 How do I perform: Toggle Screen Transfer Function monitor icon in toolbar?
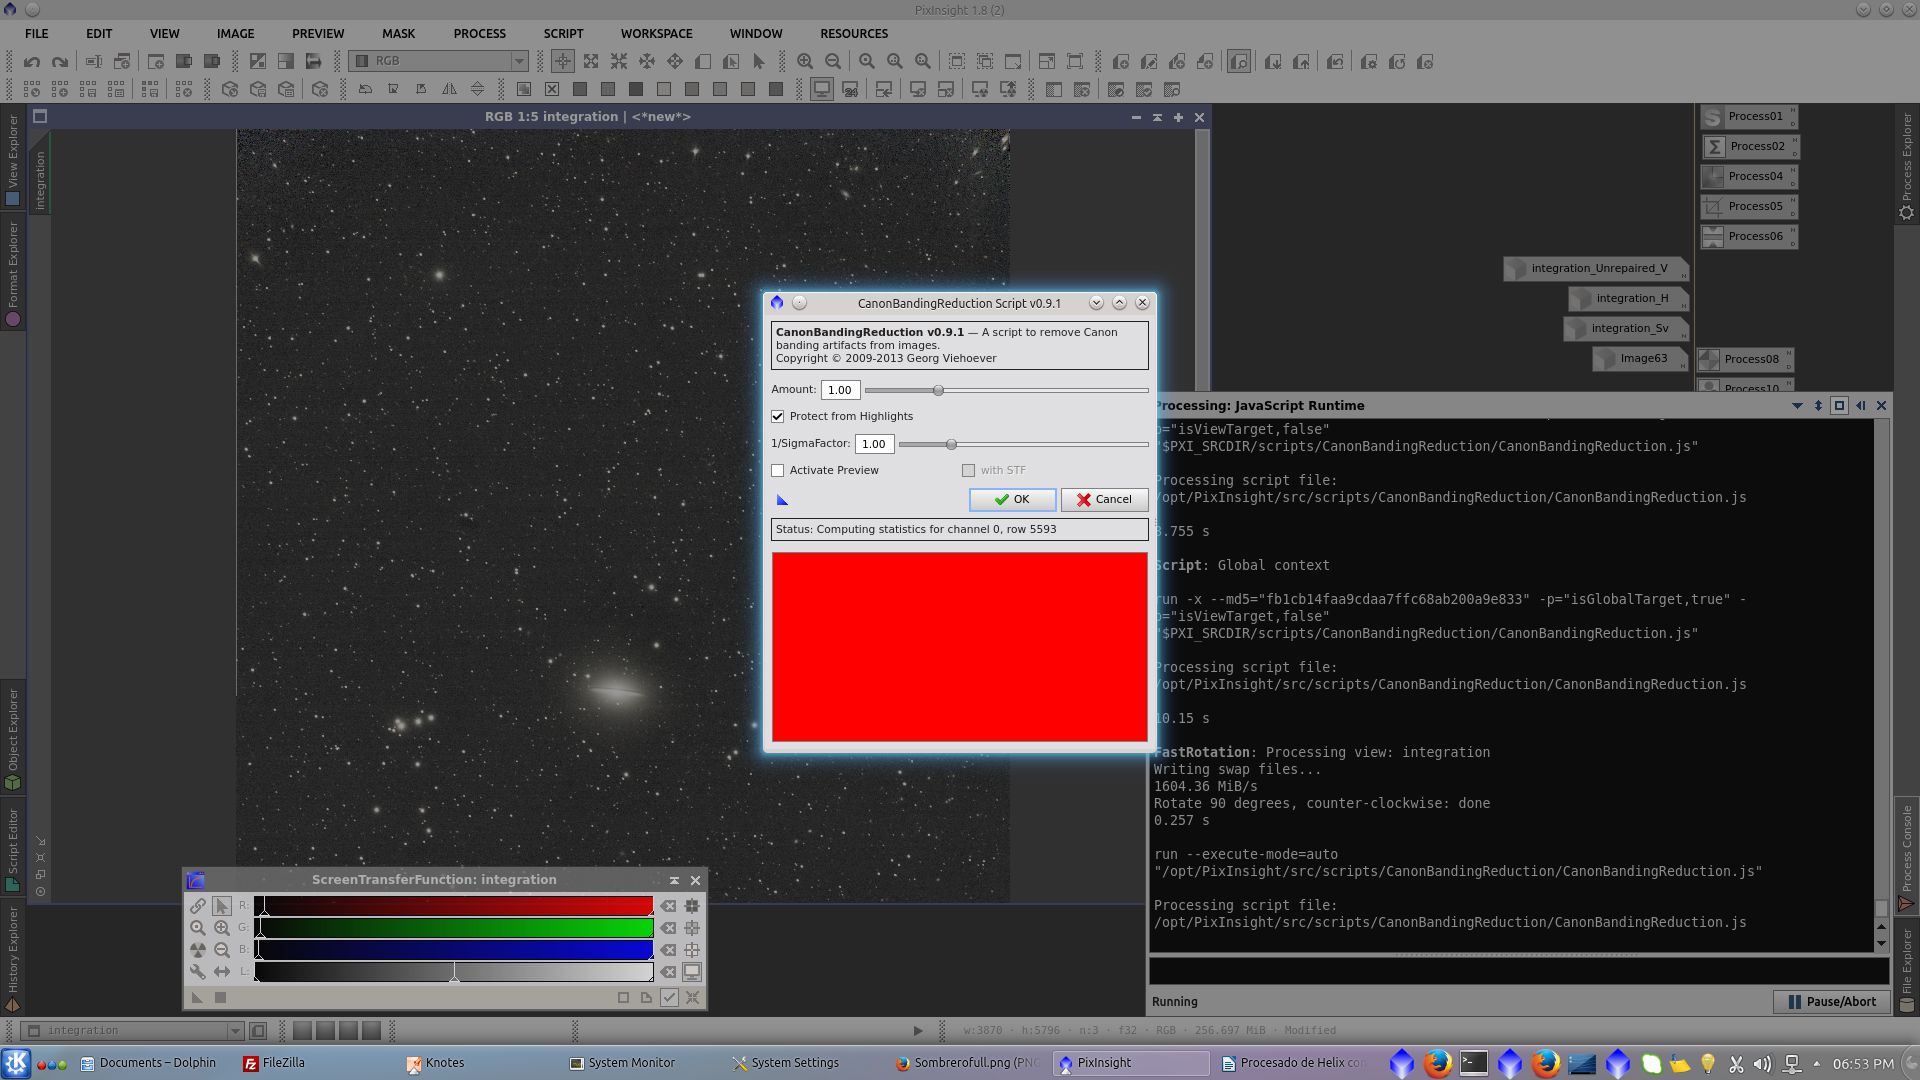[x=822, y=90]
